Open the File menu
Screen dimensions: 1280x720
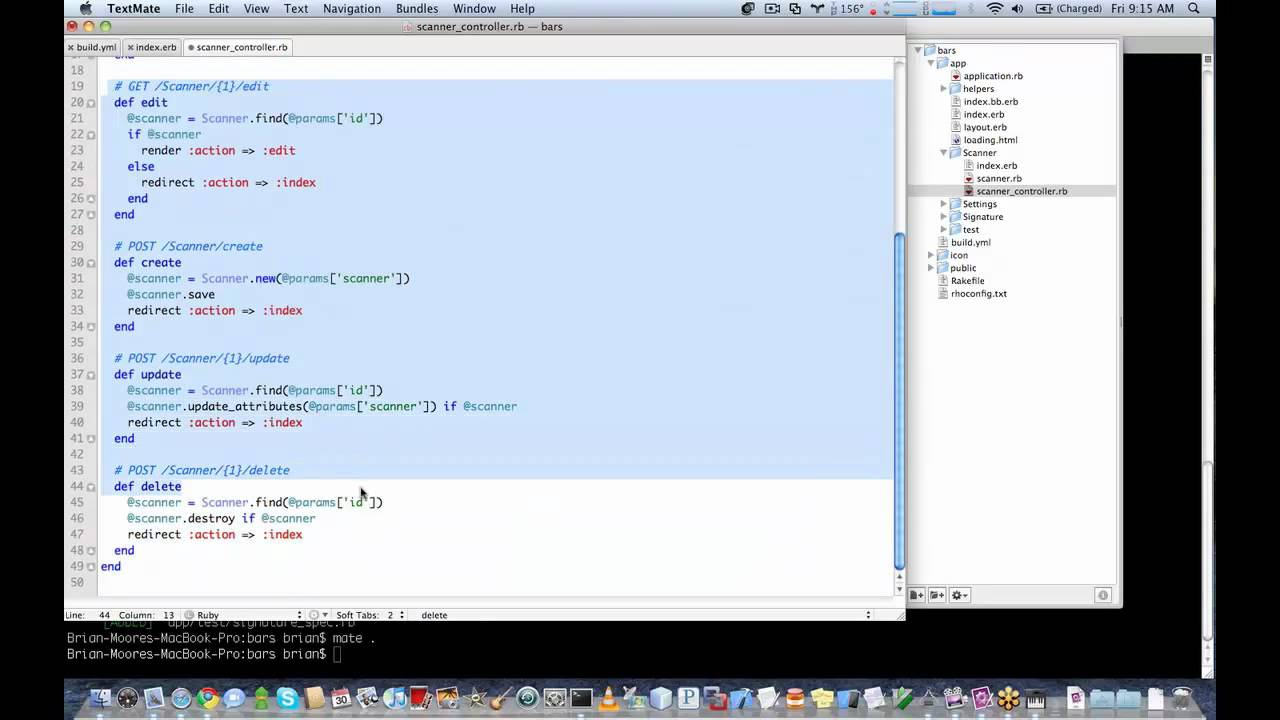184,8
